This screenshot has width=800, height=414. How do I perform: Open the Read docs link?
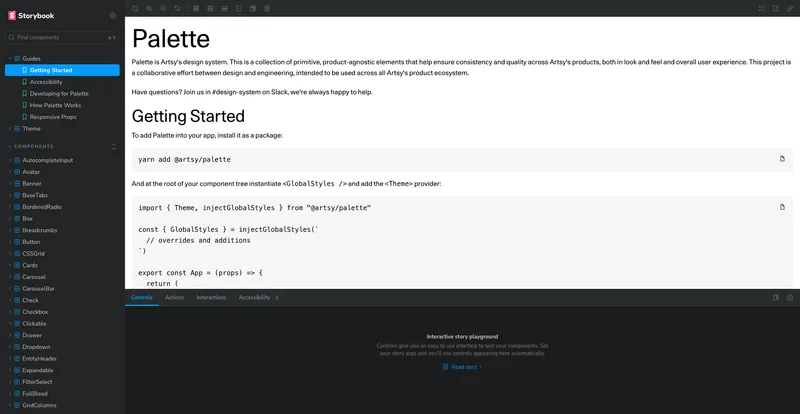tap(462, 367)
